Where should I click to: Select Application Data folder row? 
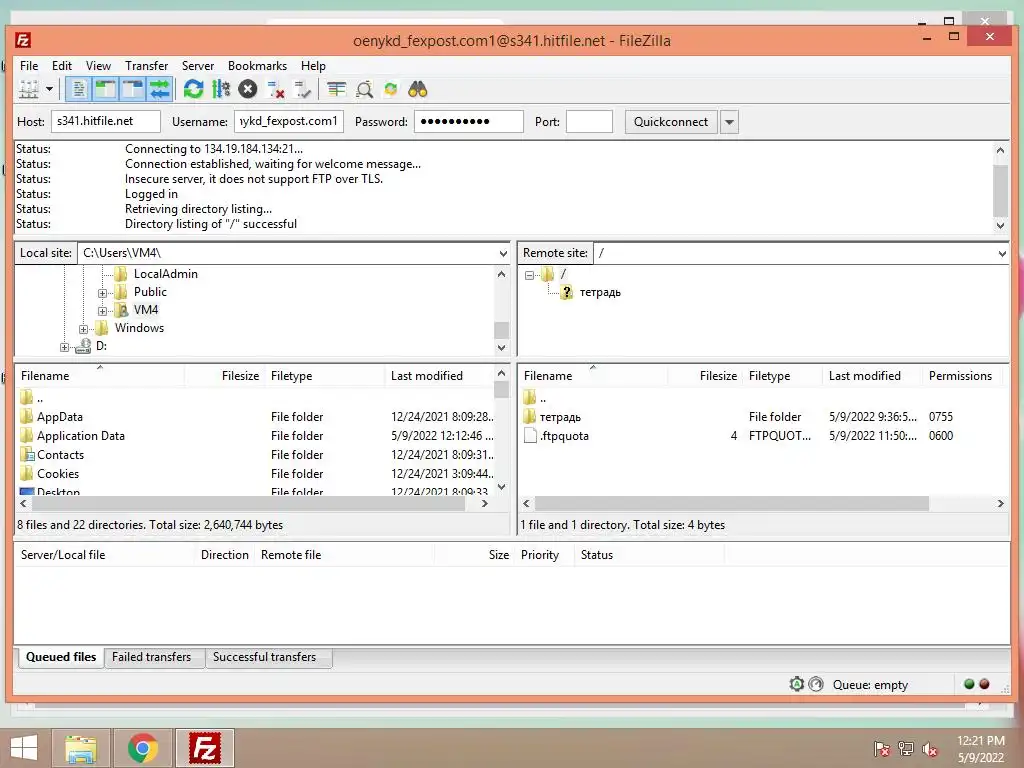[x=256, y=436]
